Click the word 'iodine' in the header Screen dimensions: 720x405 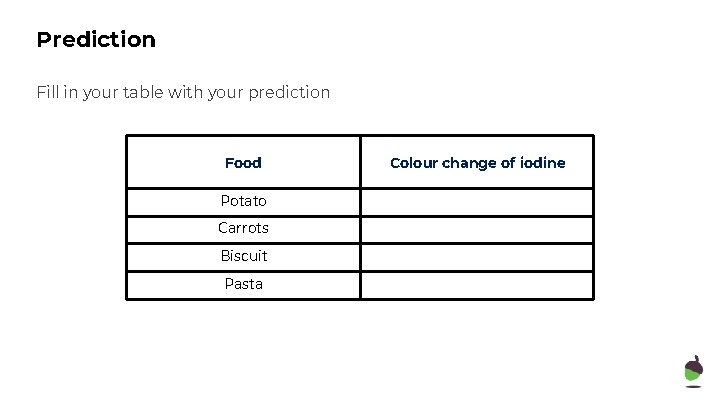click(x=542, y=163)
